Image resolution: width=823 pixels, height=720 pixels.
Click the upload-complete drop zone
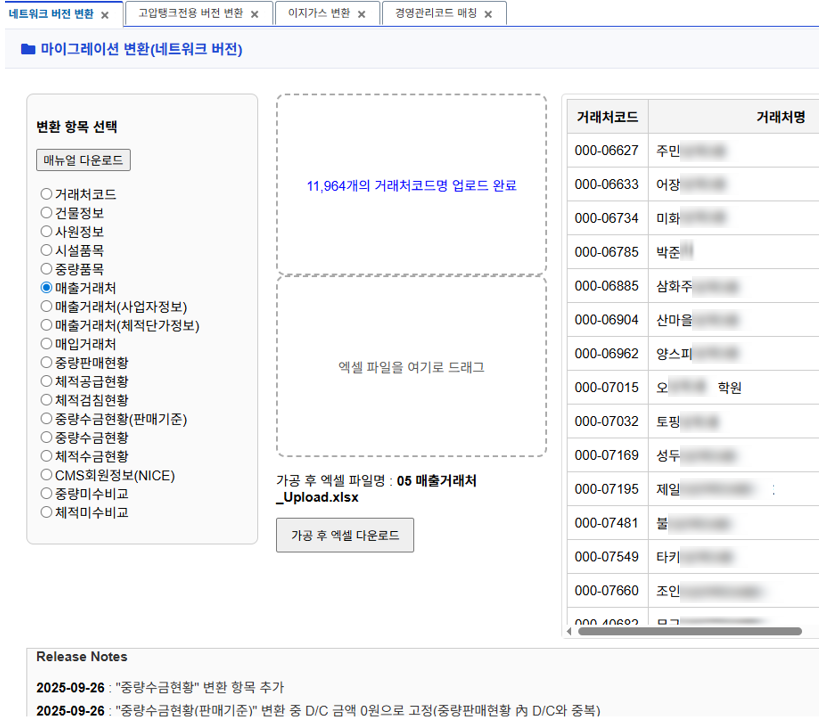point(412,185)
